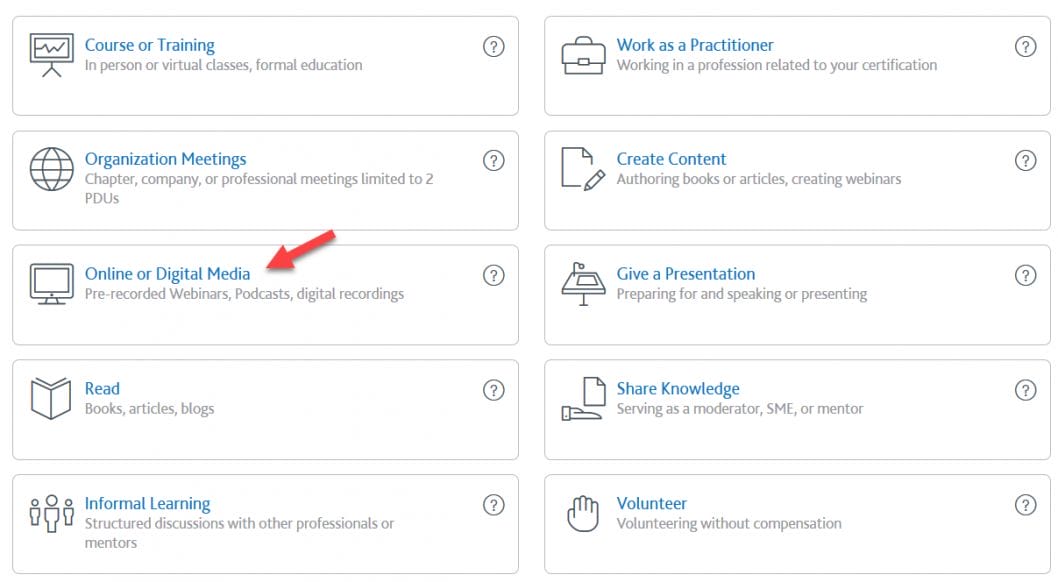
Task: Open help for the Read category
Action: coord(494,390)
